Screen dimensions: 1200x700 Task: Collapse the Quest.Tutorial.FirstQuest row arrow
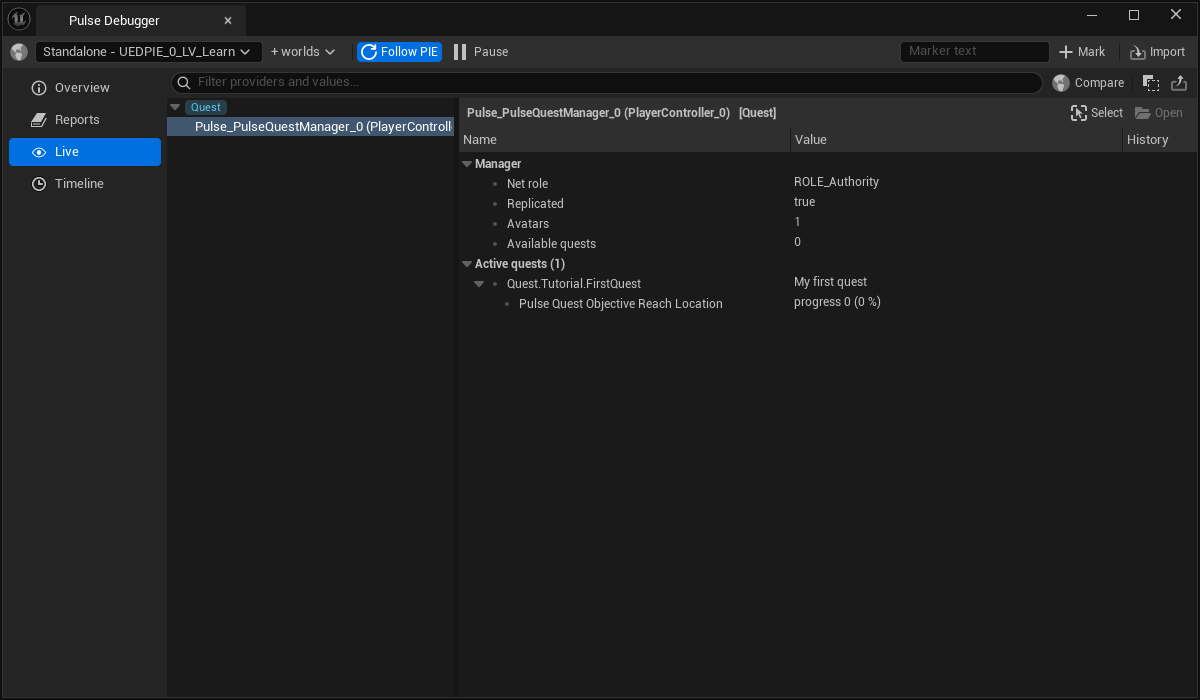coord(479,284)
